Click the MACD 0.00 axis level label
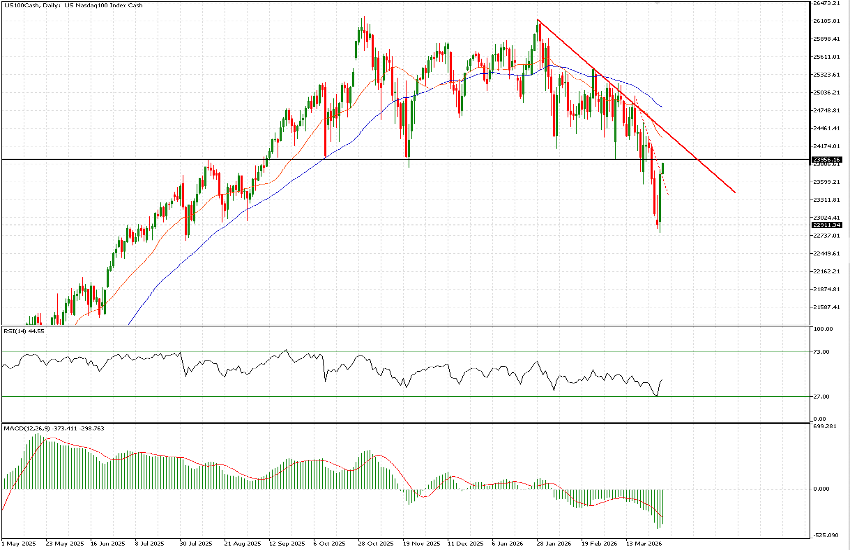Screen dimensions: 850x550 pos(820,489)
